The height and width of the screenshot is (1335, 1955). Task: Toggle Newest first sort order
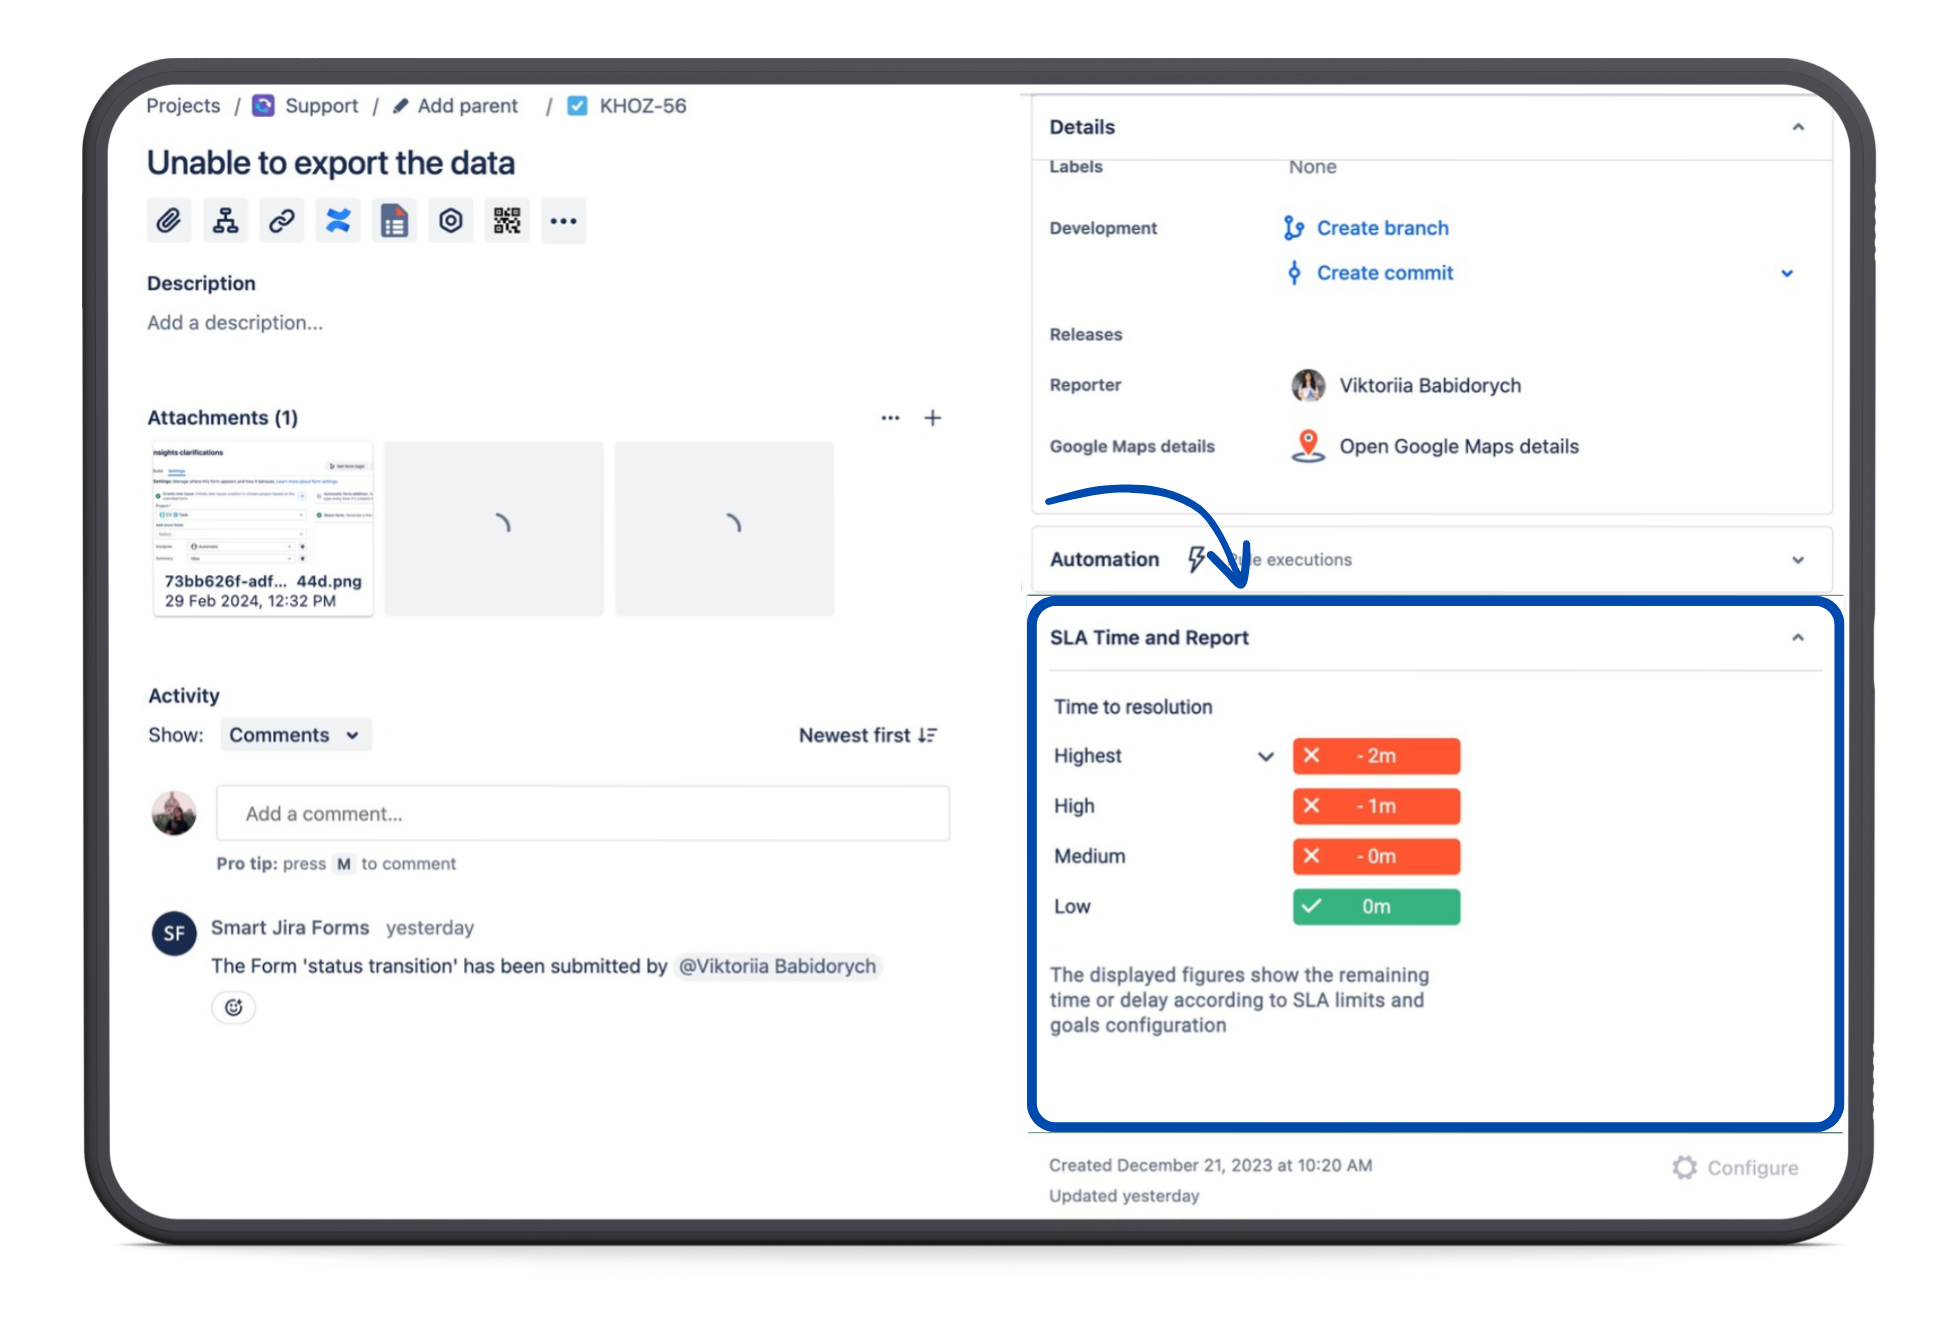tap(867, 735)
